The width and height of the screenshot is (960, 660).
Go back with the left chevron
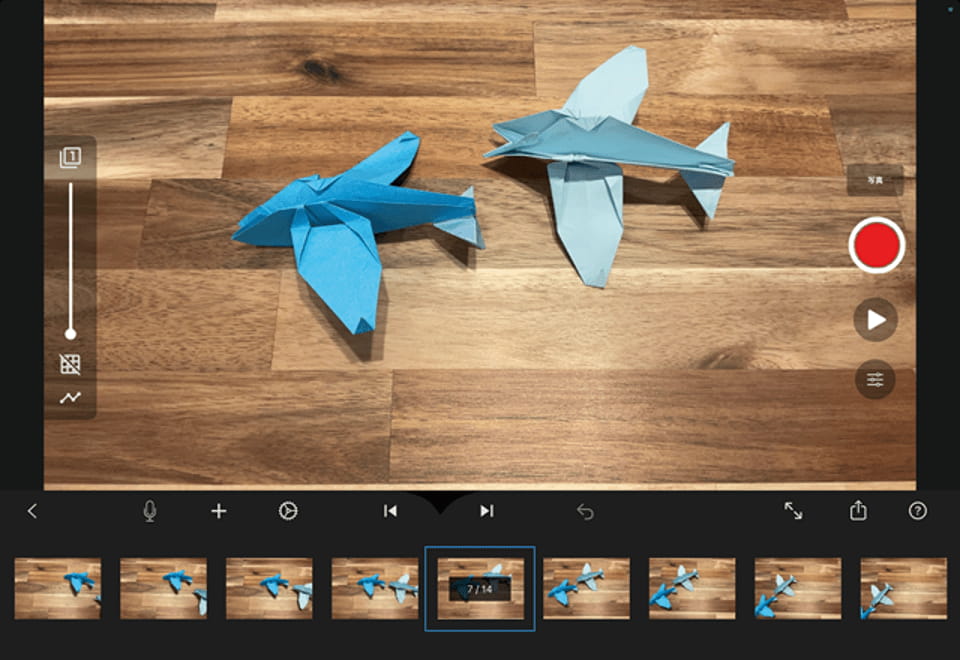(32, 511)
